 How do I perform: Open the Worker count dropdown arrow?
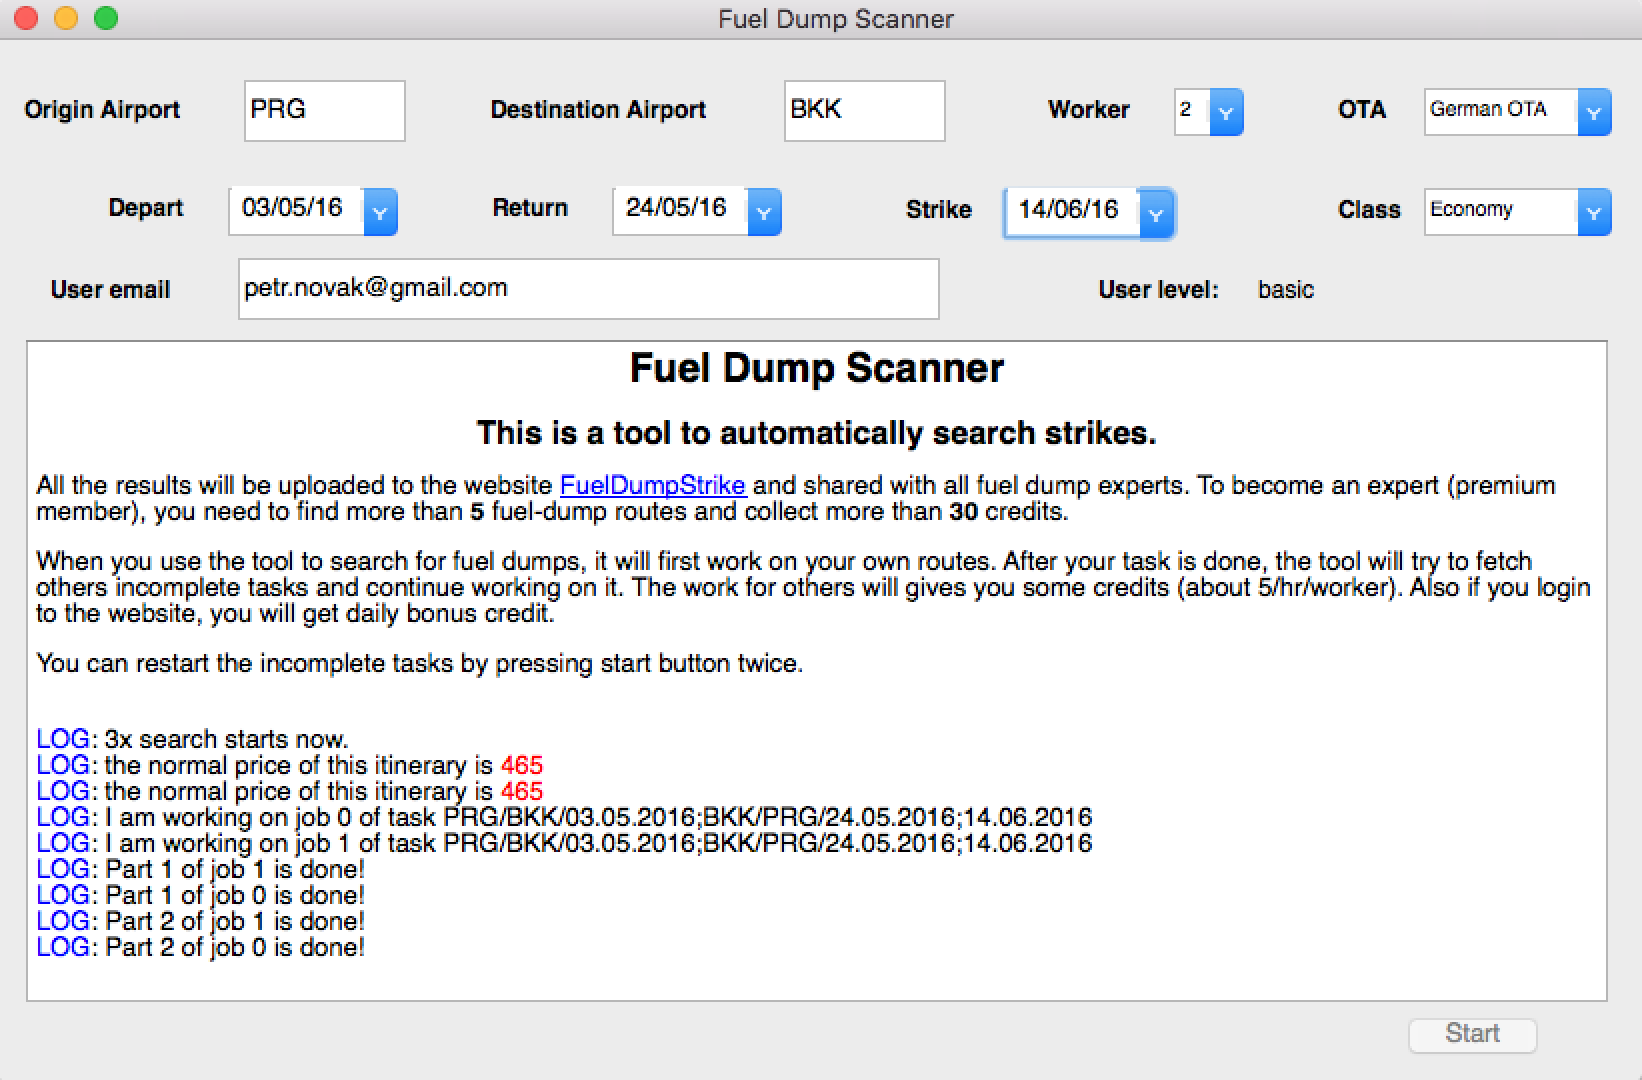tap(1226, 111)
